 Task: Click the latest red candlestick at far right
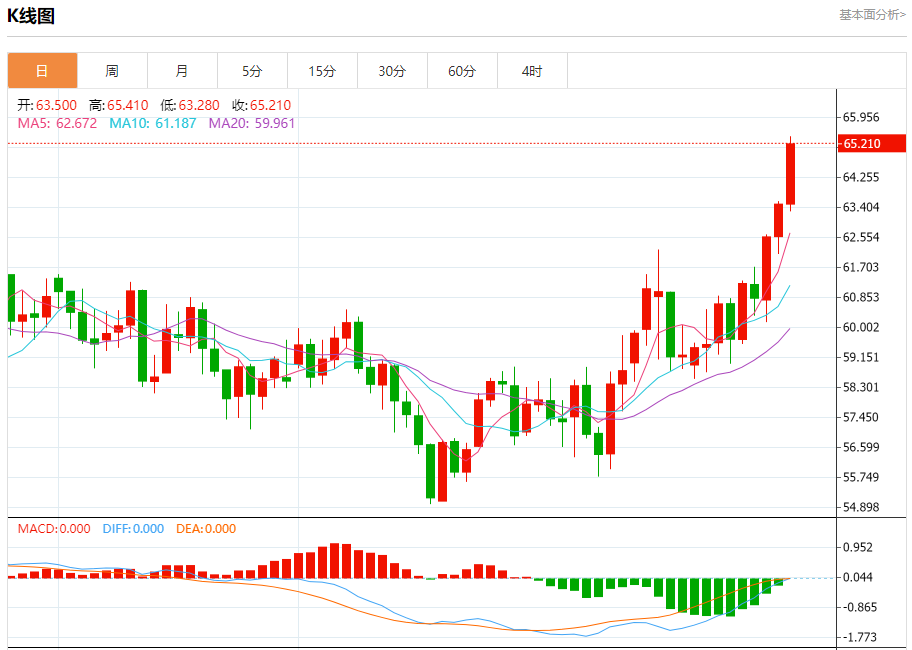point(790,174)
